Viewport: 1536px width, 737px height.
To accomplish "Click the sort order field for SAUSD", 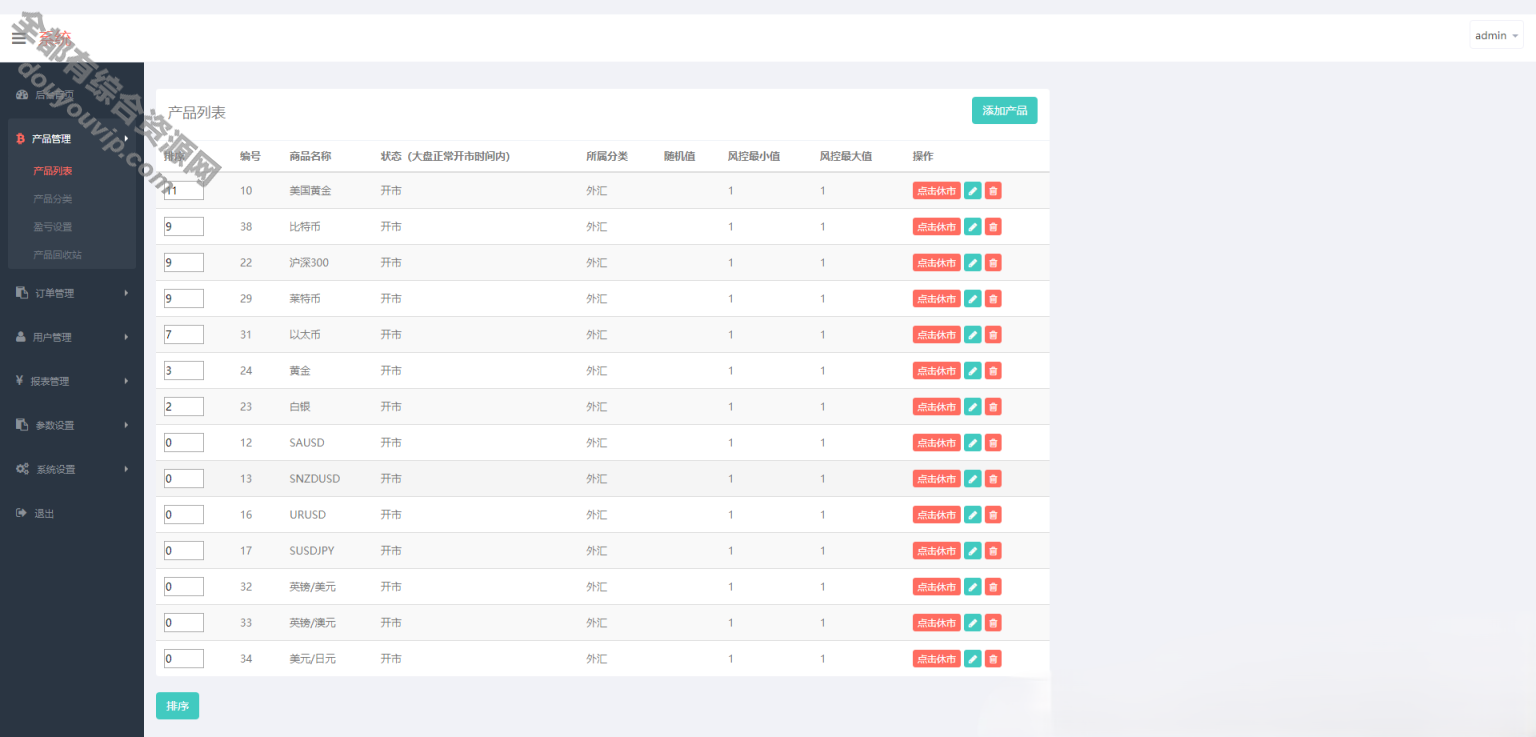I will [184, 443].
